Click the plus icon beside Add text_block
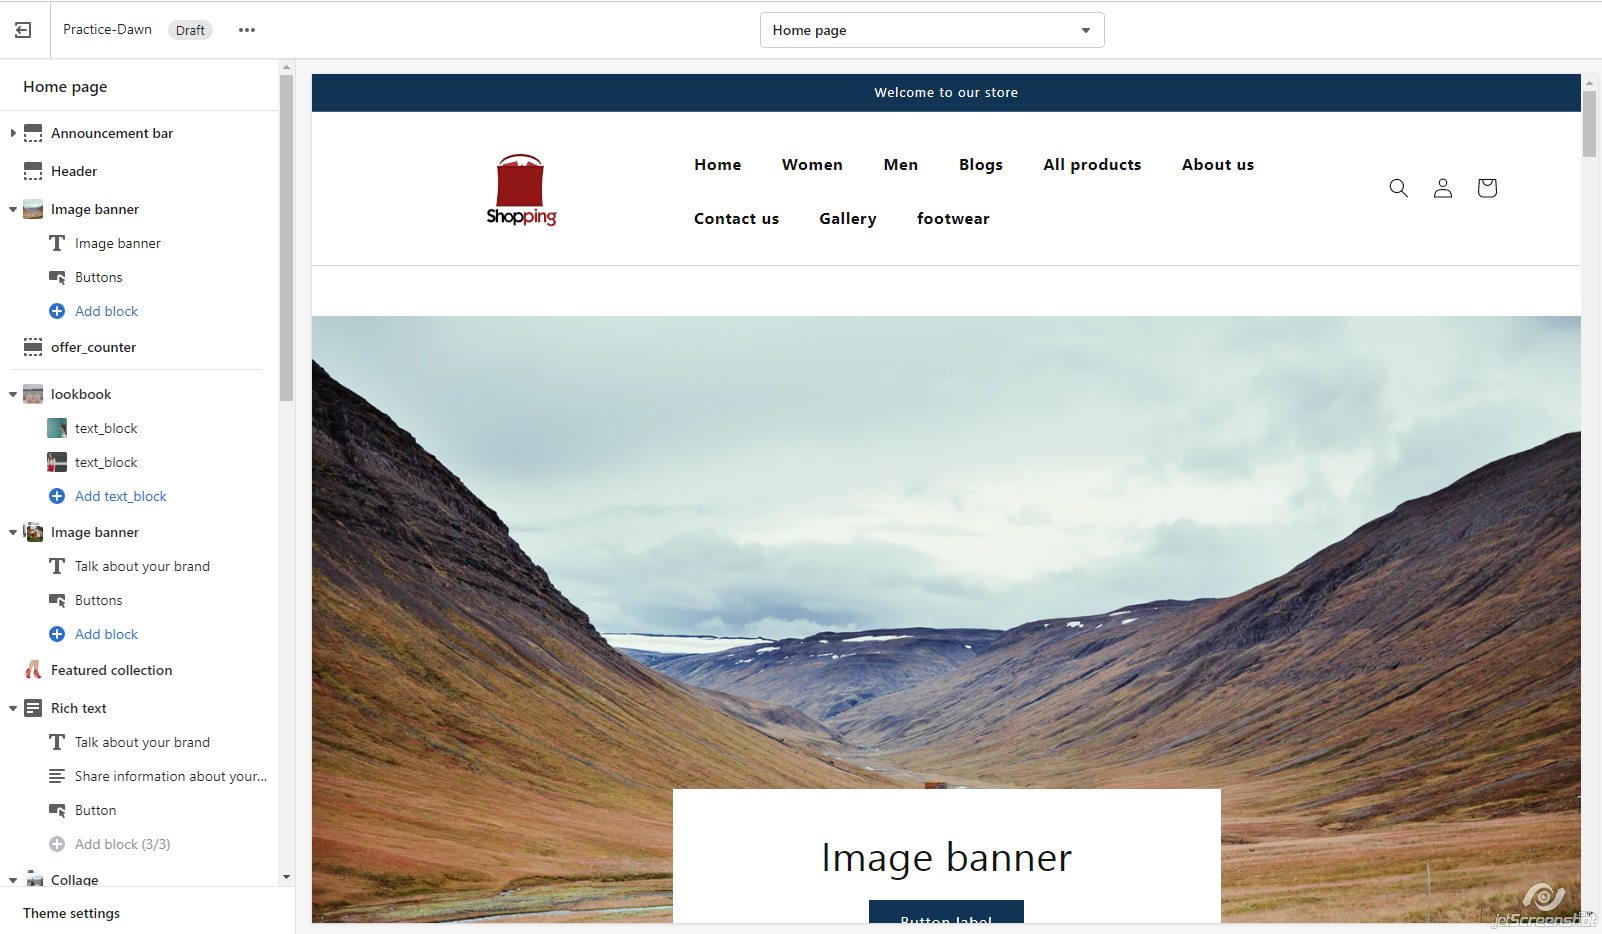This screenshot has height=934, width=1602. click(x=57, y=496)
